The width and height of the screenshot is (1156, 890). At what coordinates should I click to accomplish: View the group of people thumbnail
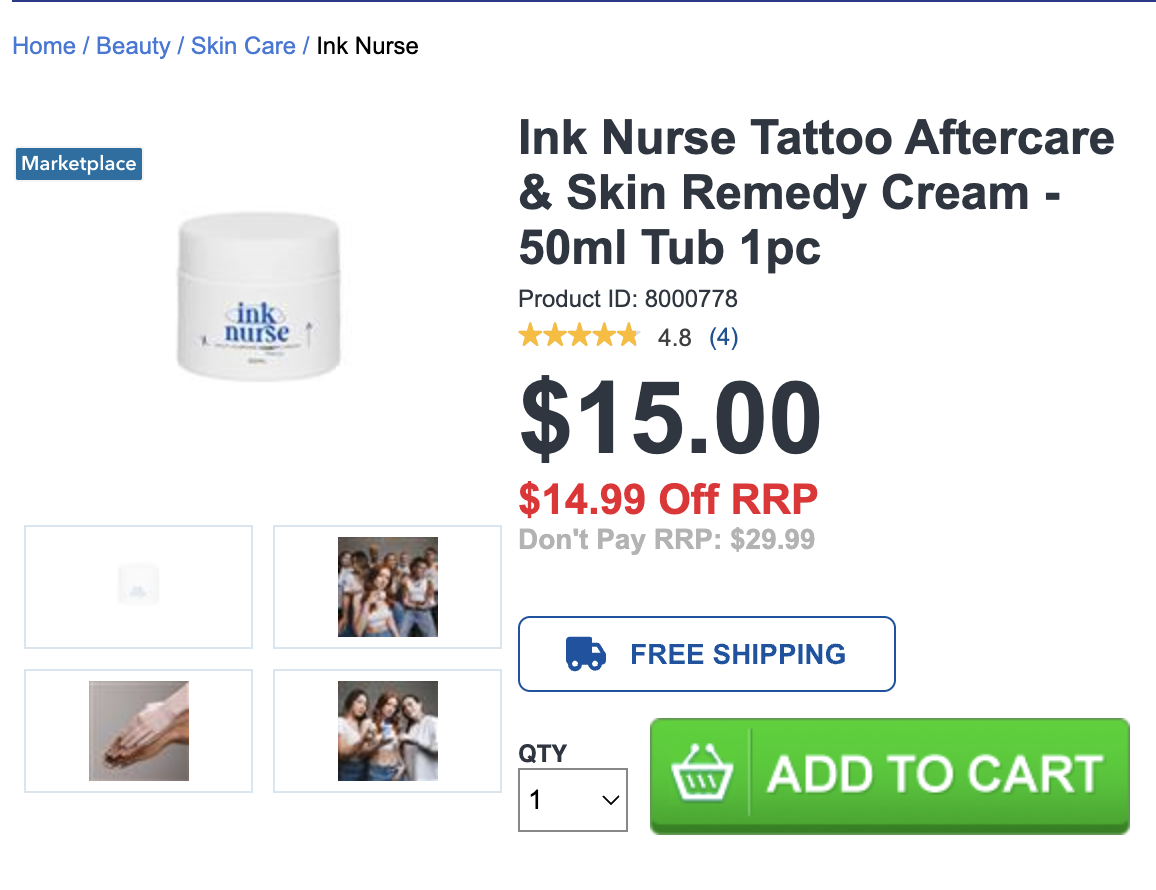388,587
